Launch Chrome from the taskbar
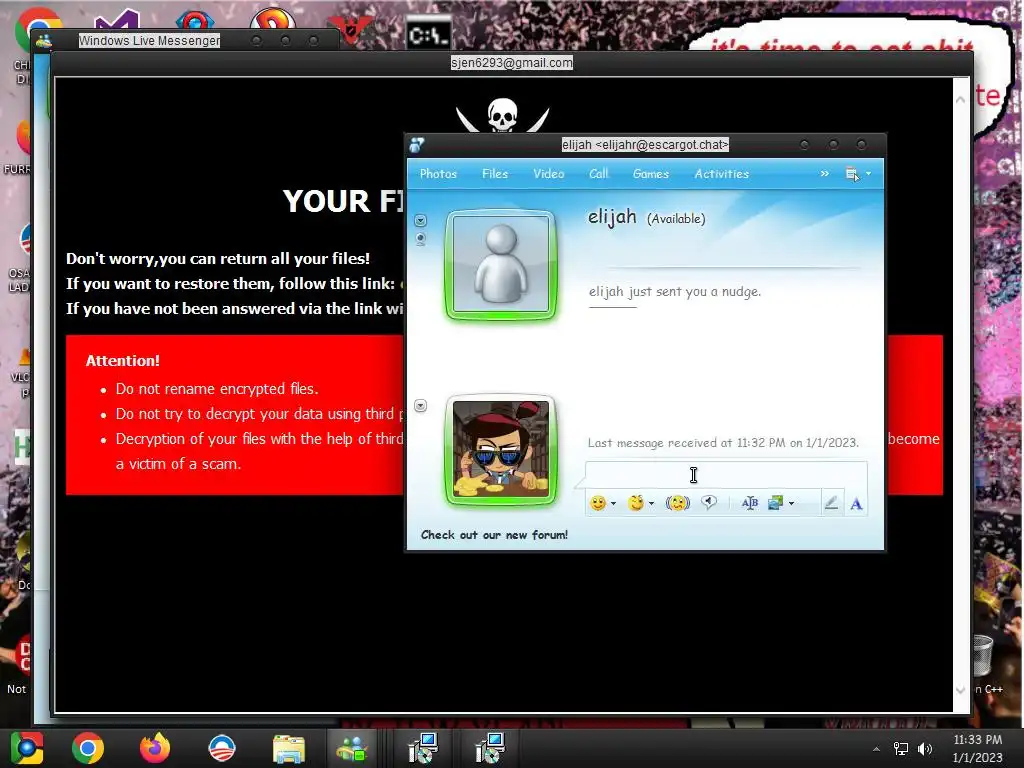Screen dimensions: 1024x768 tap(88, 748)
